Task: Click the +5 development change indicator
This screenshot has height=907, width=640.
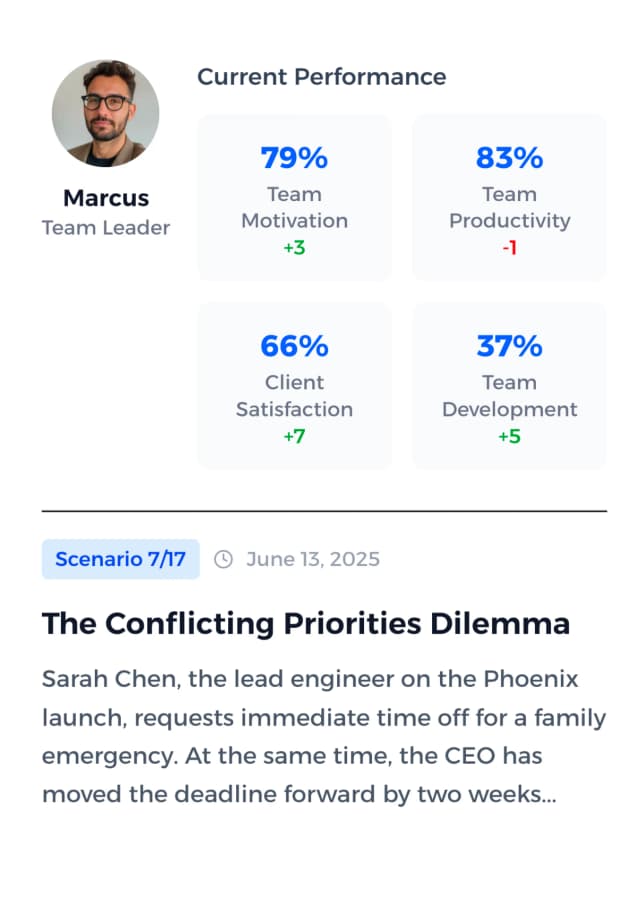Action: click(510, 437)
